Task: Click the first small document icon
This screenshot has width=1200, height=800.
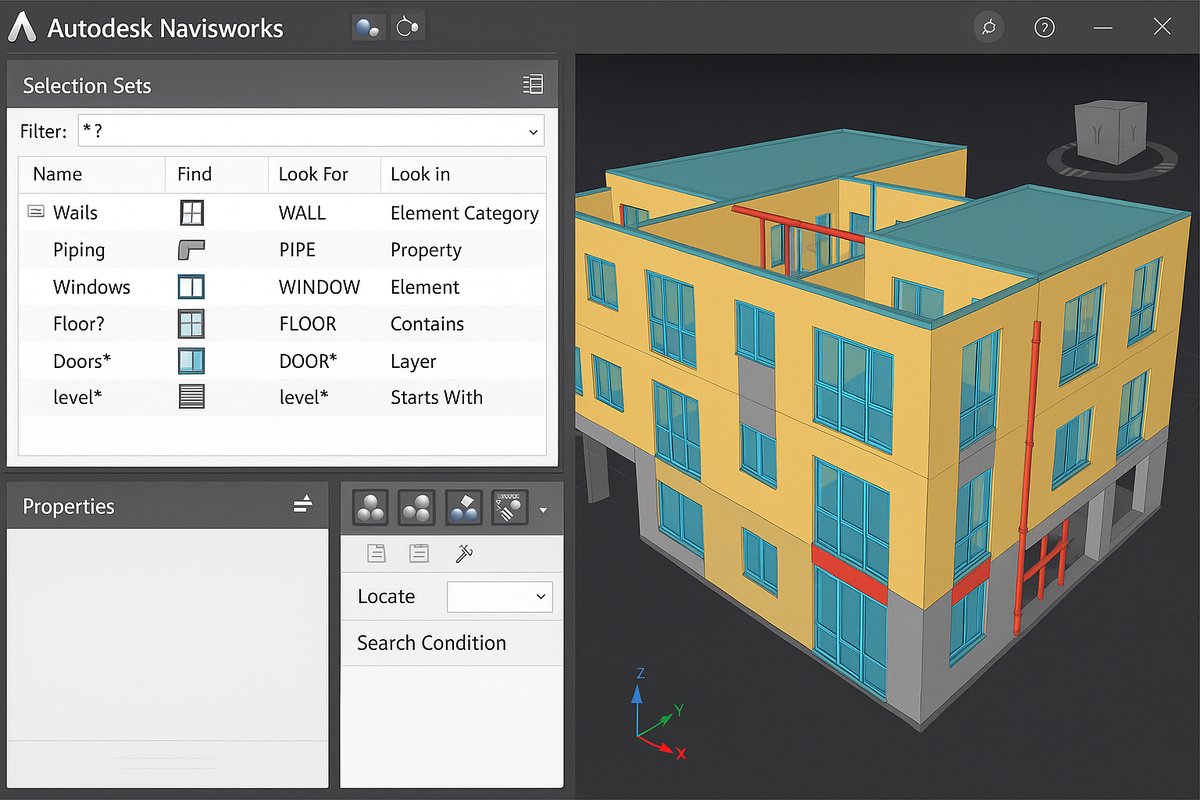Action: 376,552
